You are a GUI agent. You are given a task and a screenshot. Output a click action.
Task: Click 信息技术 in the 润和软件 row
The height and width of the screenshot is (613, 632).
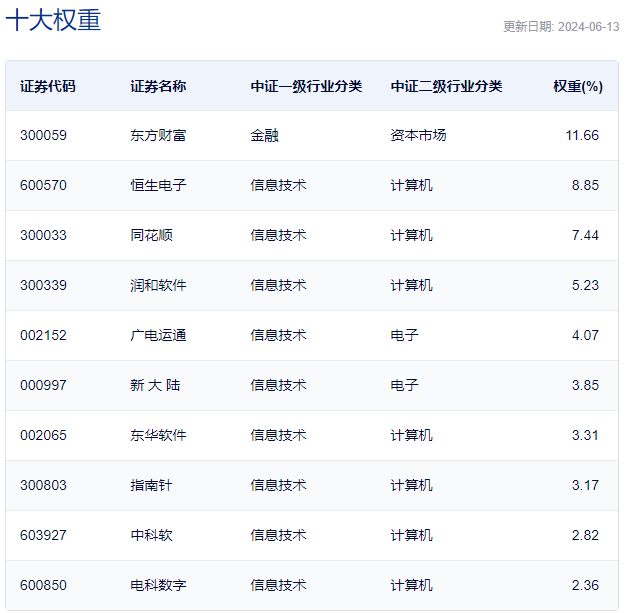pos(278,285)
